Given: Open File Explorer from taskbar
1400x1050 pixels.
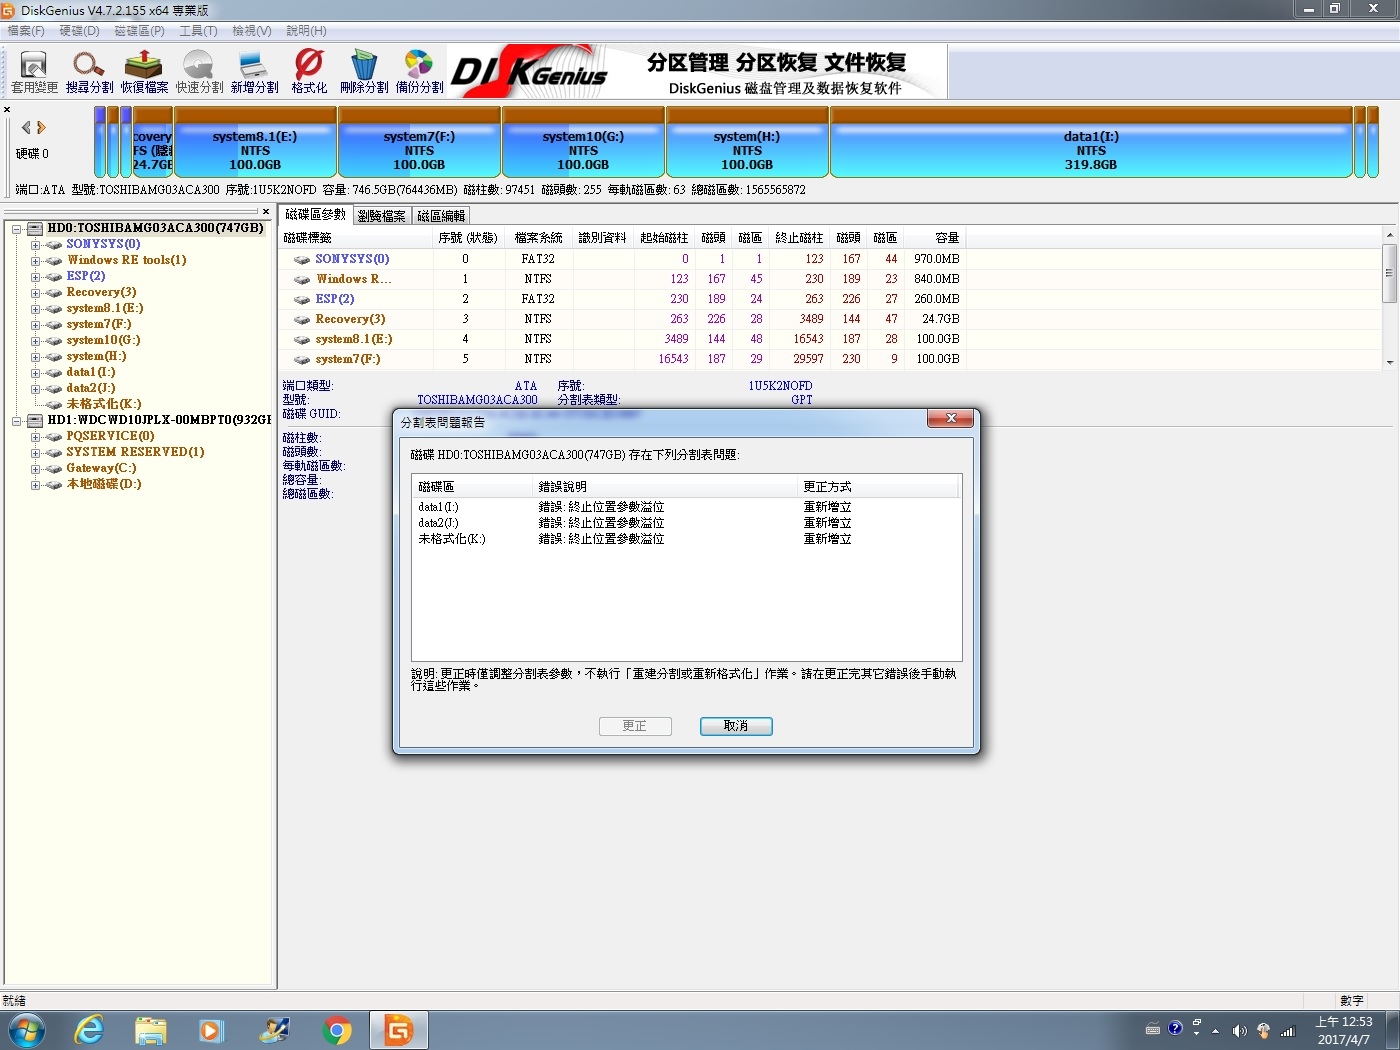Looking at the screenshot, I should pyautogui.click(x=151, y=1030).
